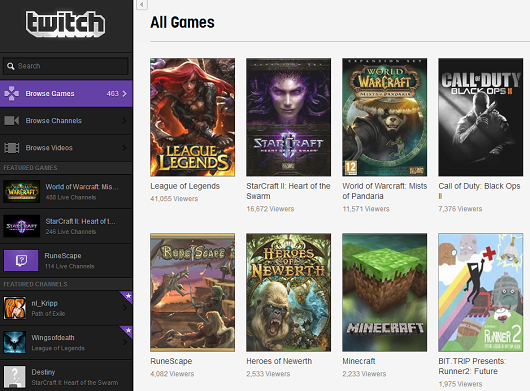
Task: Focus the Search input field
Action: [66, 66]
